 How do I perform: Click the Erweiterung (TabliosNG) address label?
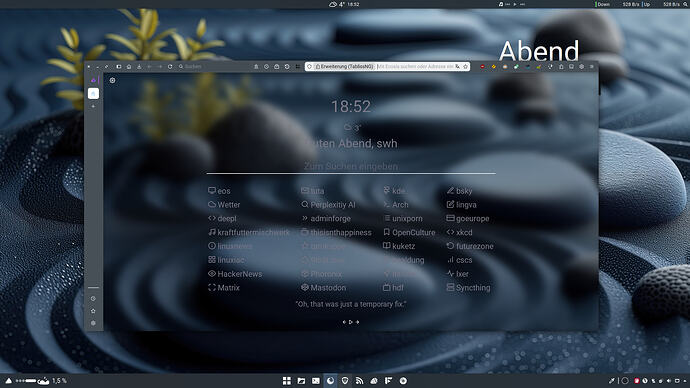pos(344,66)
